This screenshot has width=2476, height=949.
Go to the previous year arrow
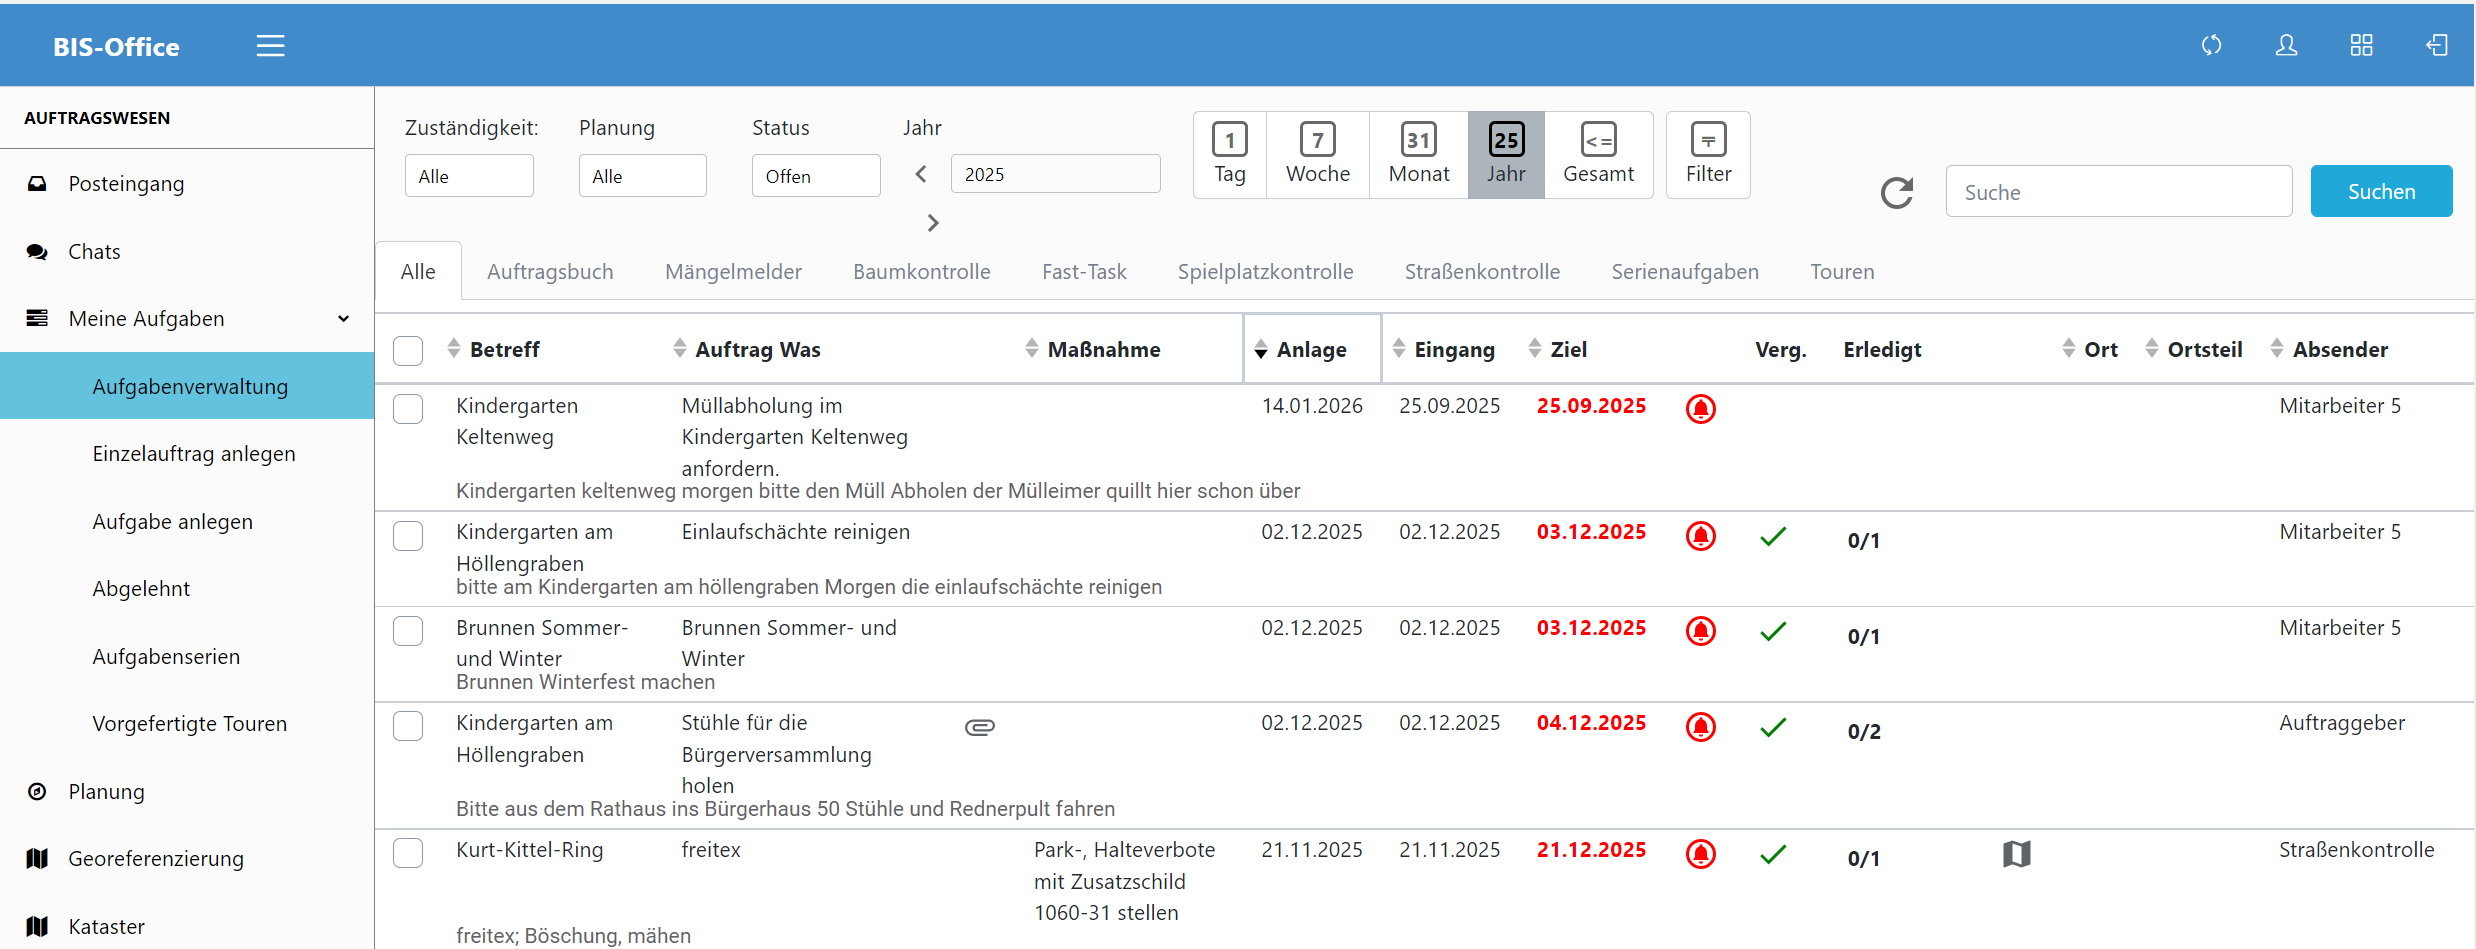click(x=921, y=174)
